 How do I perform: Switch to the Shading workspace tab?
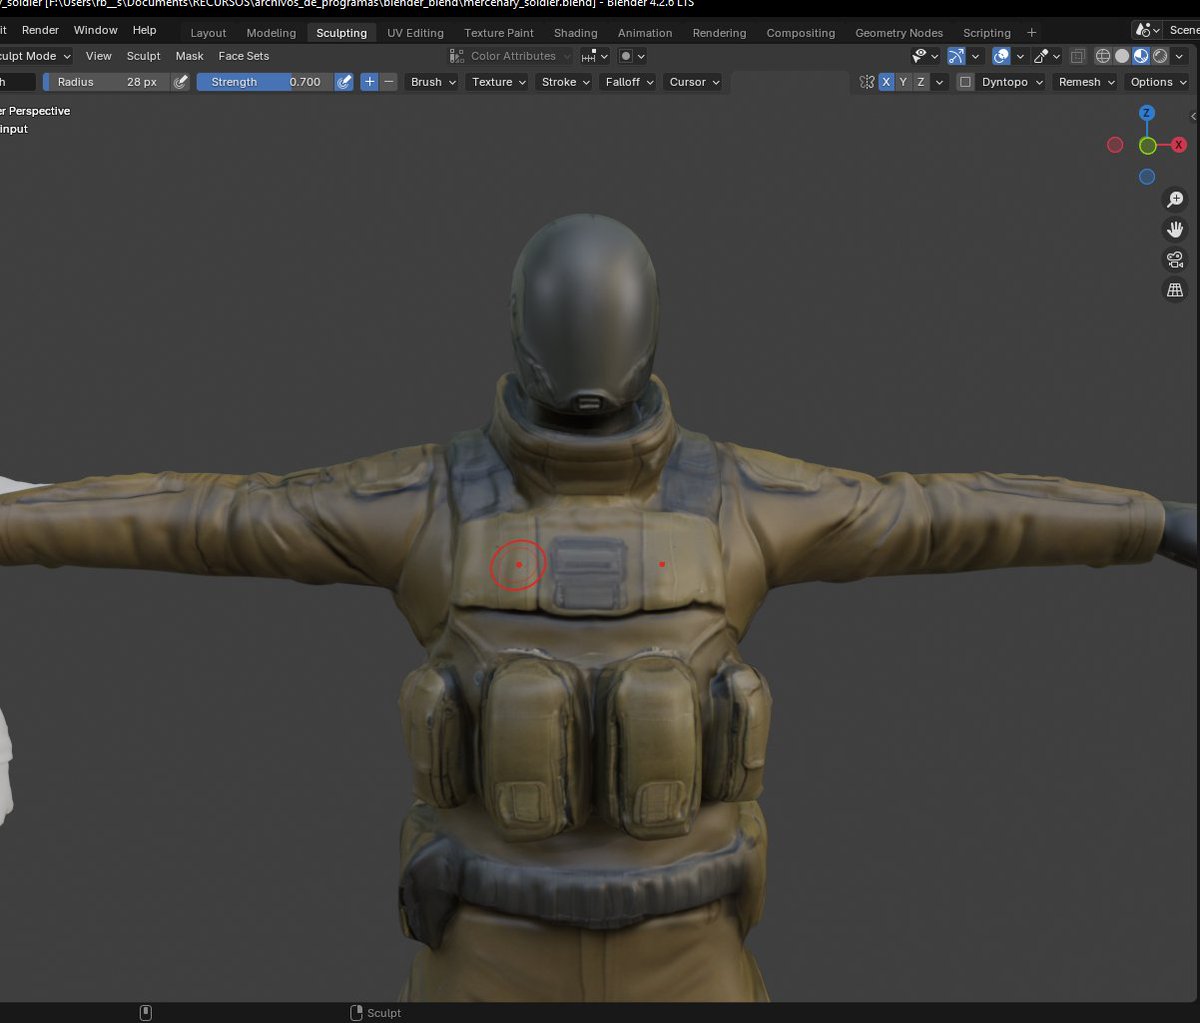[575, 33]
